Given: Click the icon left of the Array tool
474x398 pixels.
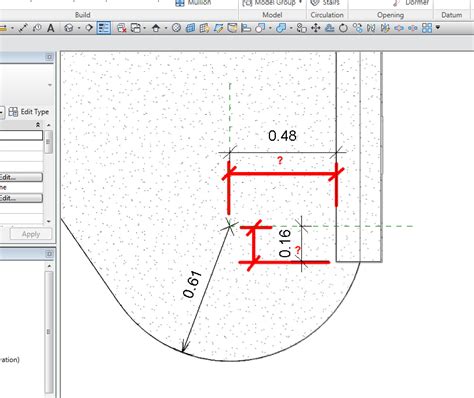Looking at the screenshot, I should click(x=413, y=28).
